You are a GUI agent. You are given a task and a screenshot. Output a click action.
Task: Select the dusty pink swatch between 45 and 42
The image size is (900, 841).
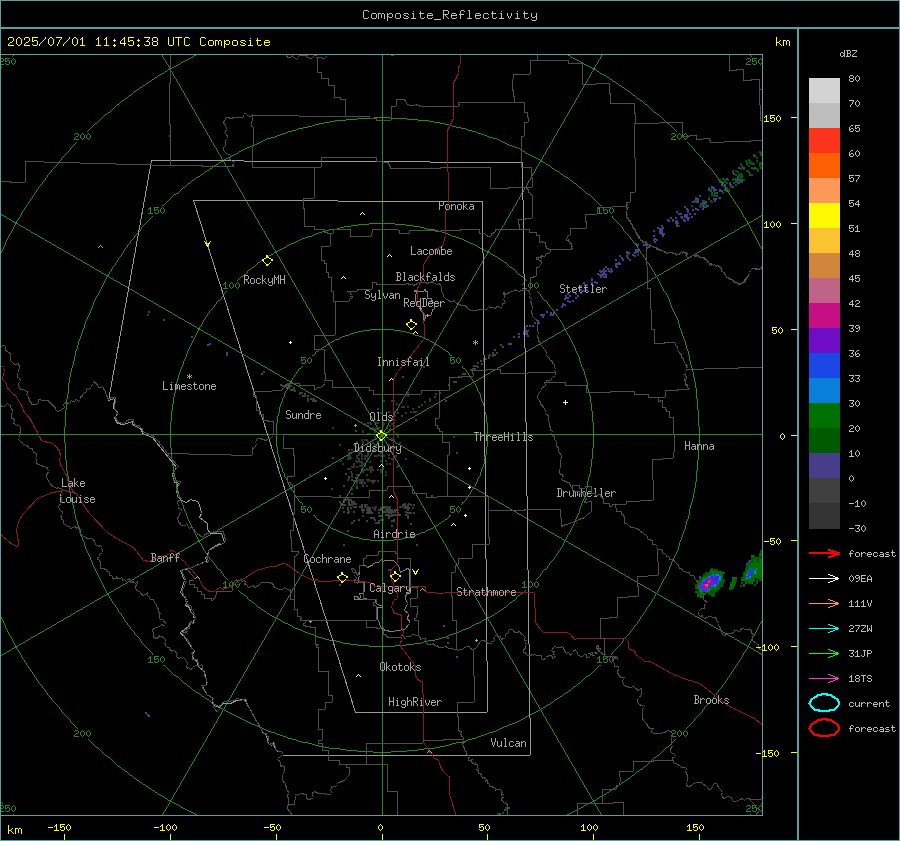point(824,290)
